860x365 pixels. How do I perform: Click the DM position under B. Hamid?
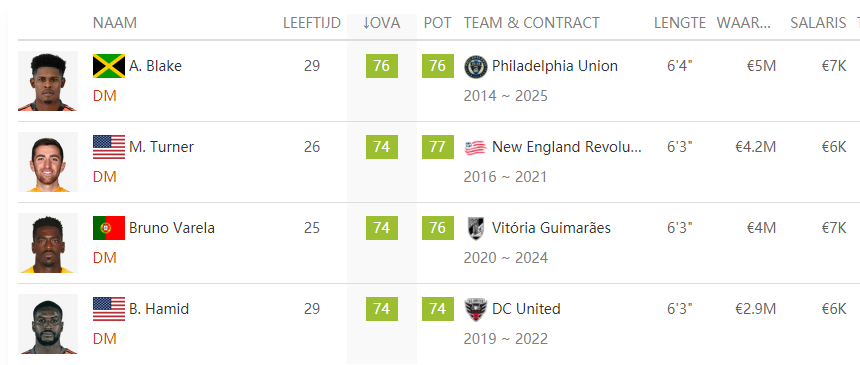[105, 339]
